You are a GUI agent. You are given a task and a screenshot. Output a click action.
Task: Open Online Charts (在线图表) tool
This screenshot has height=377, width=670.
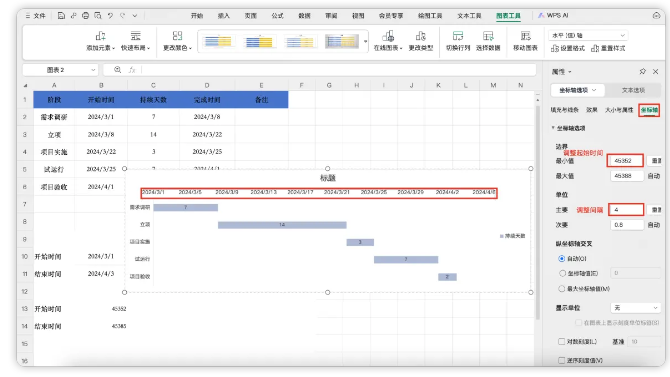[x=388, y=41]
